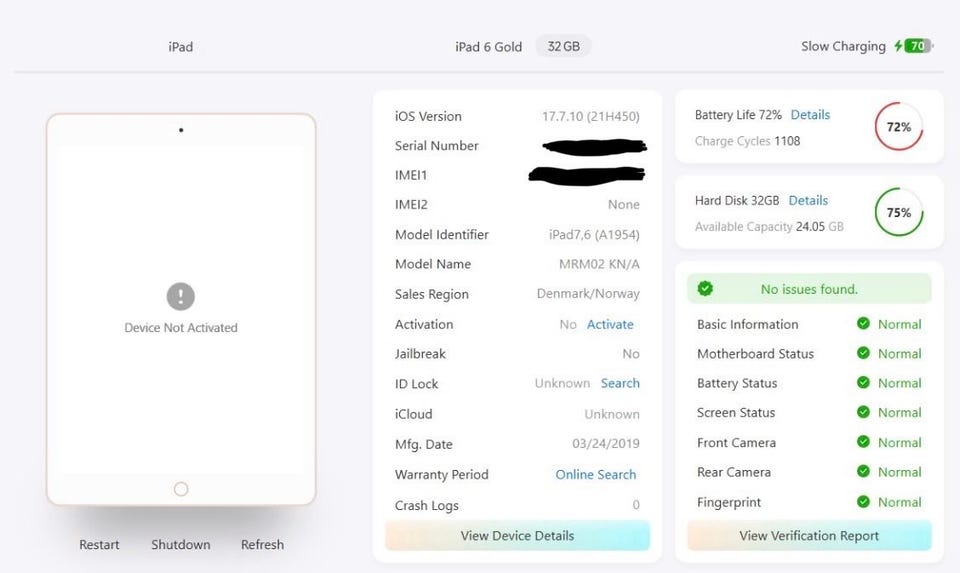Screen dimensions: 960x573
Task: Click Model Identifier value iPad7,6 (A1954)
Action: click(594, 234)
